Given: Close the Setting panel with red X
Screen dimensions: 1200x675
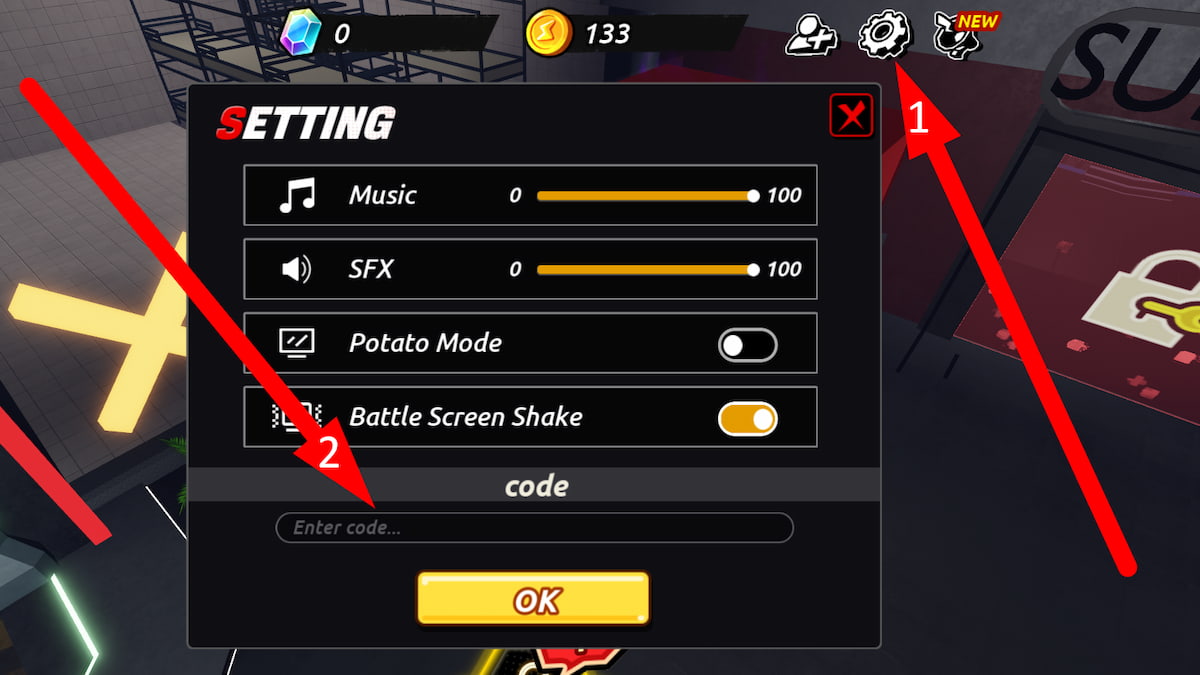Looking at the screenshot, I should (x=851, y=117).
